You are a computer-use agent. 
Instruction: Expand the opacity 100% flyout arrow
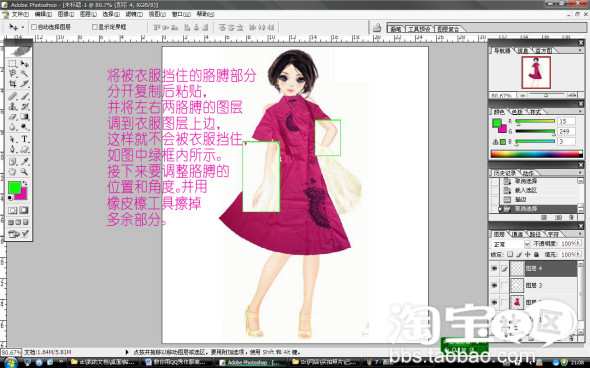pos(578,243)
